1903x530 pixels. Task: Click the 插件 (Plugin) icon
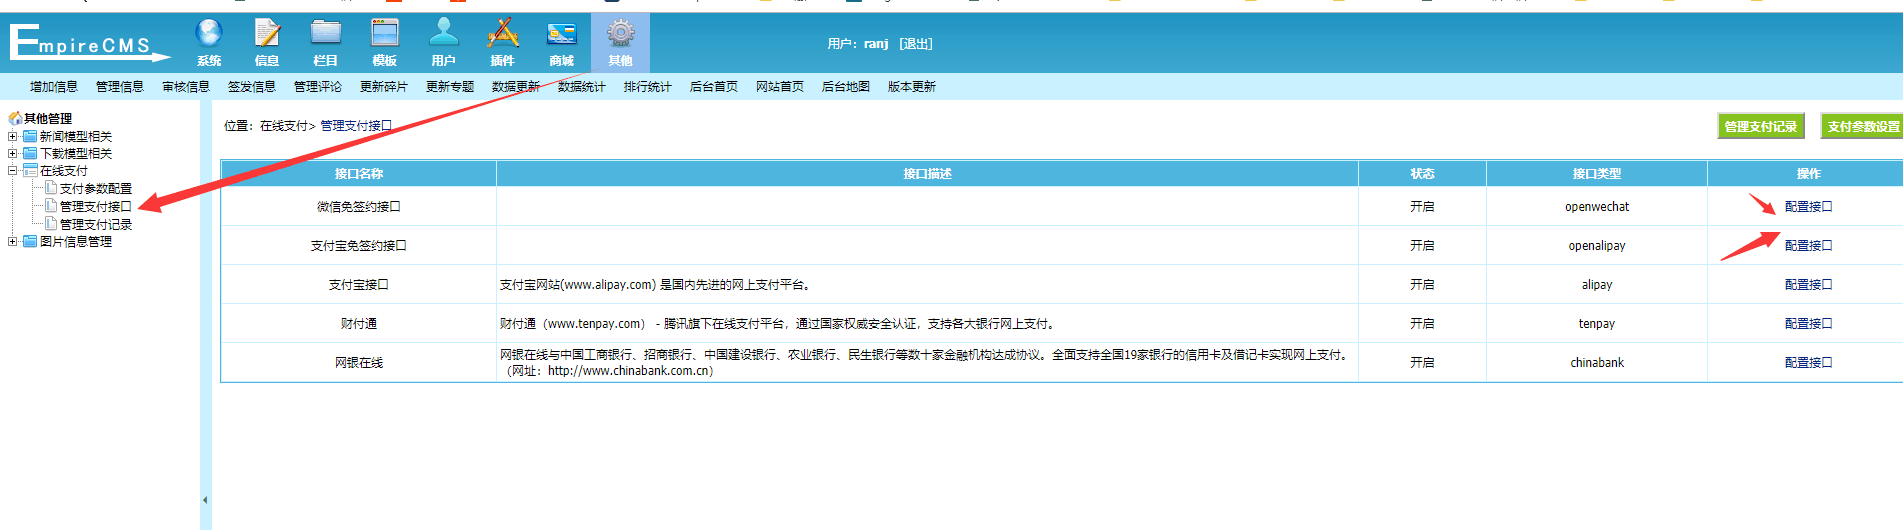[x=502, y=36]
